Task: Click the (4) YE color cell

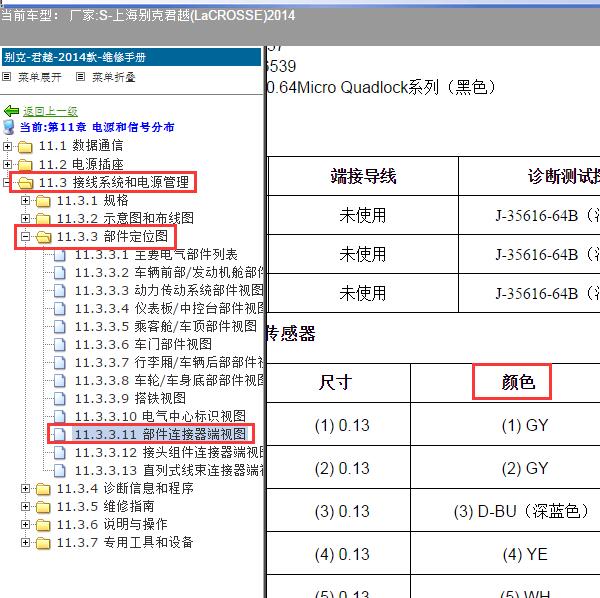Action: (525, 554)
